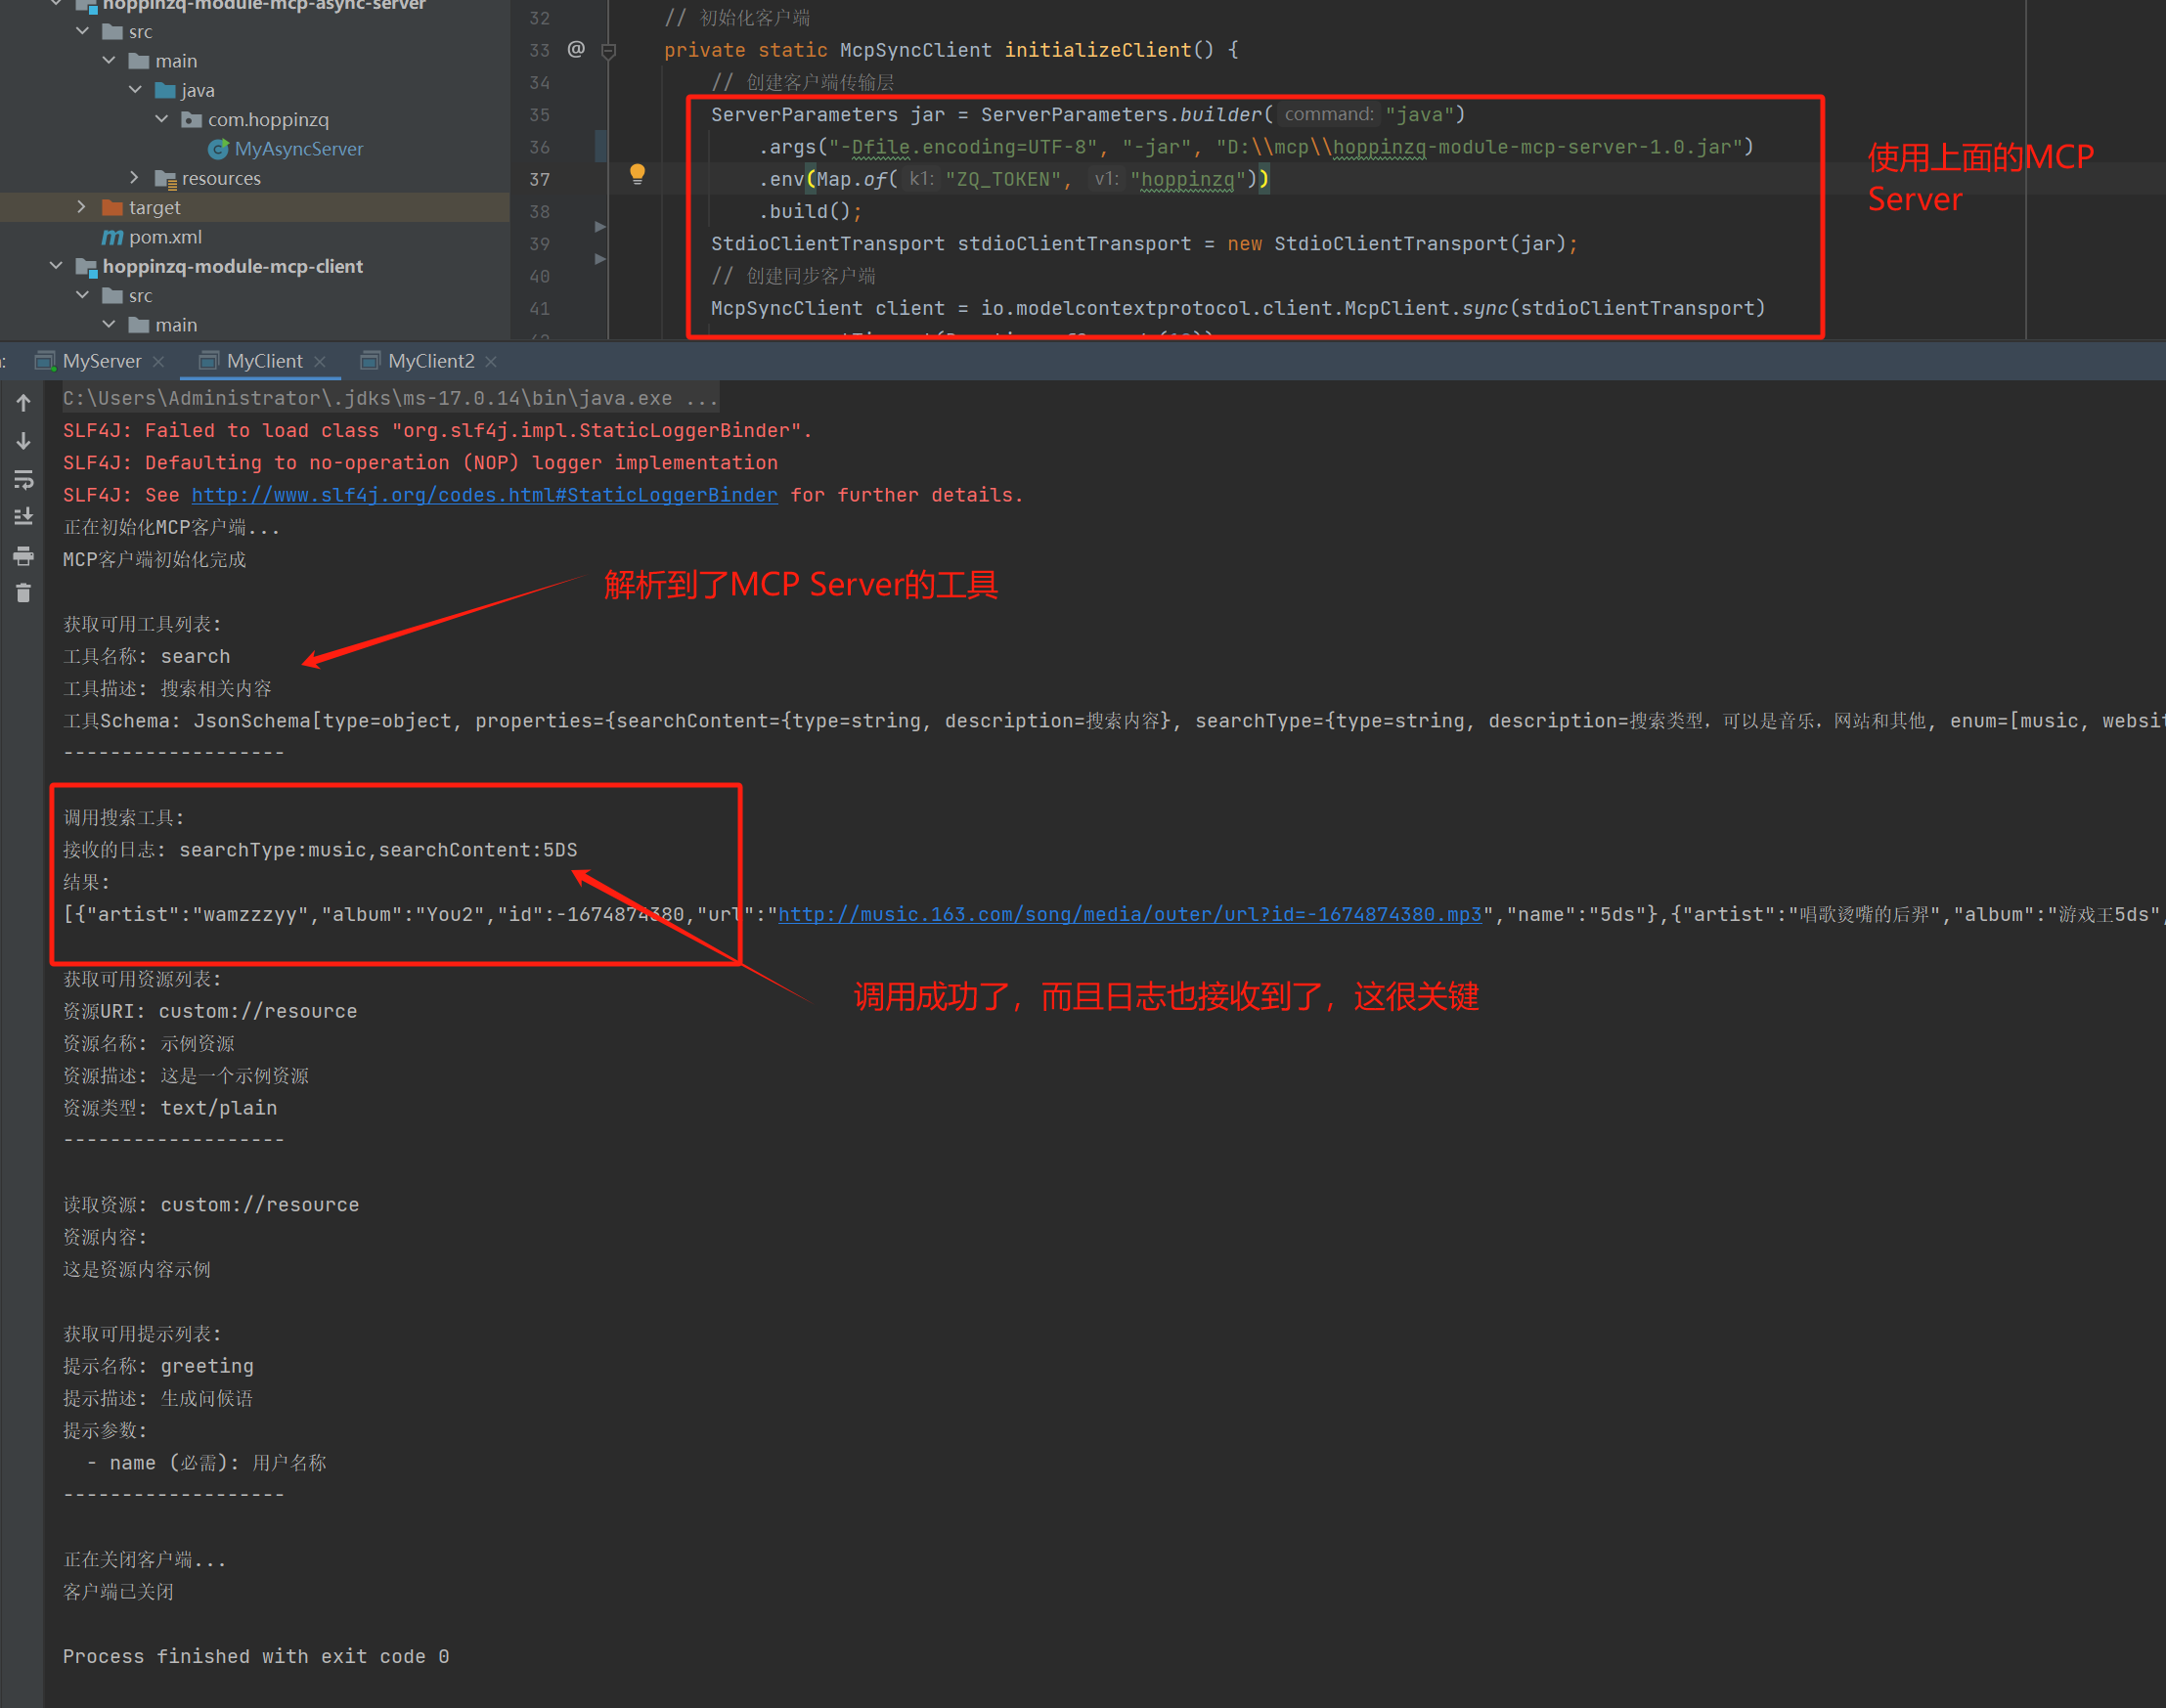The width and height of the screenshot is (2166, 1708).
Task: Toggle soft-wrap in console output
Action: tap(23, 479)
